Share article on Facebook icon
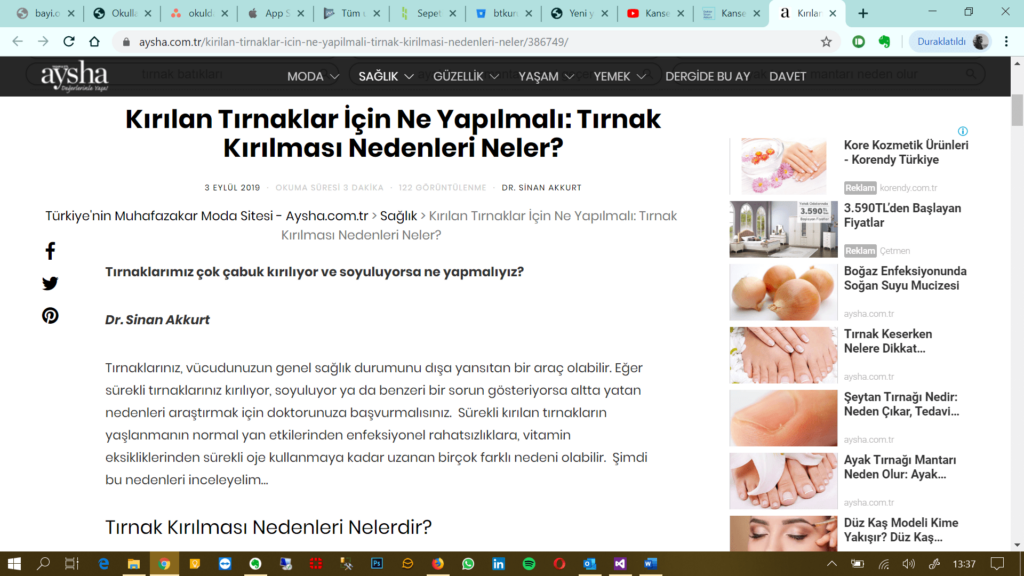The width and height of the screenshot is (1024, 576). click(x=50, y=251)
